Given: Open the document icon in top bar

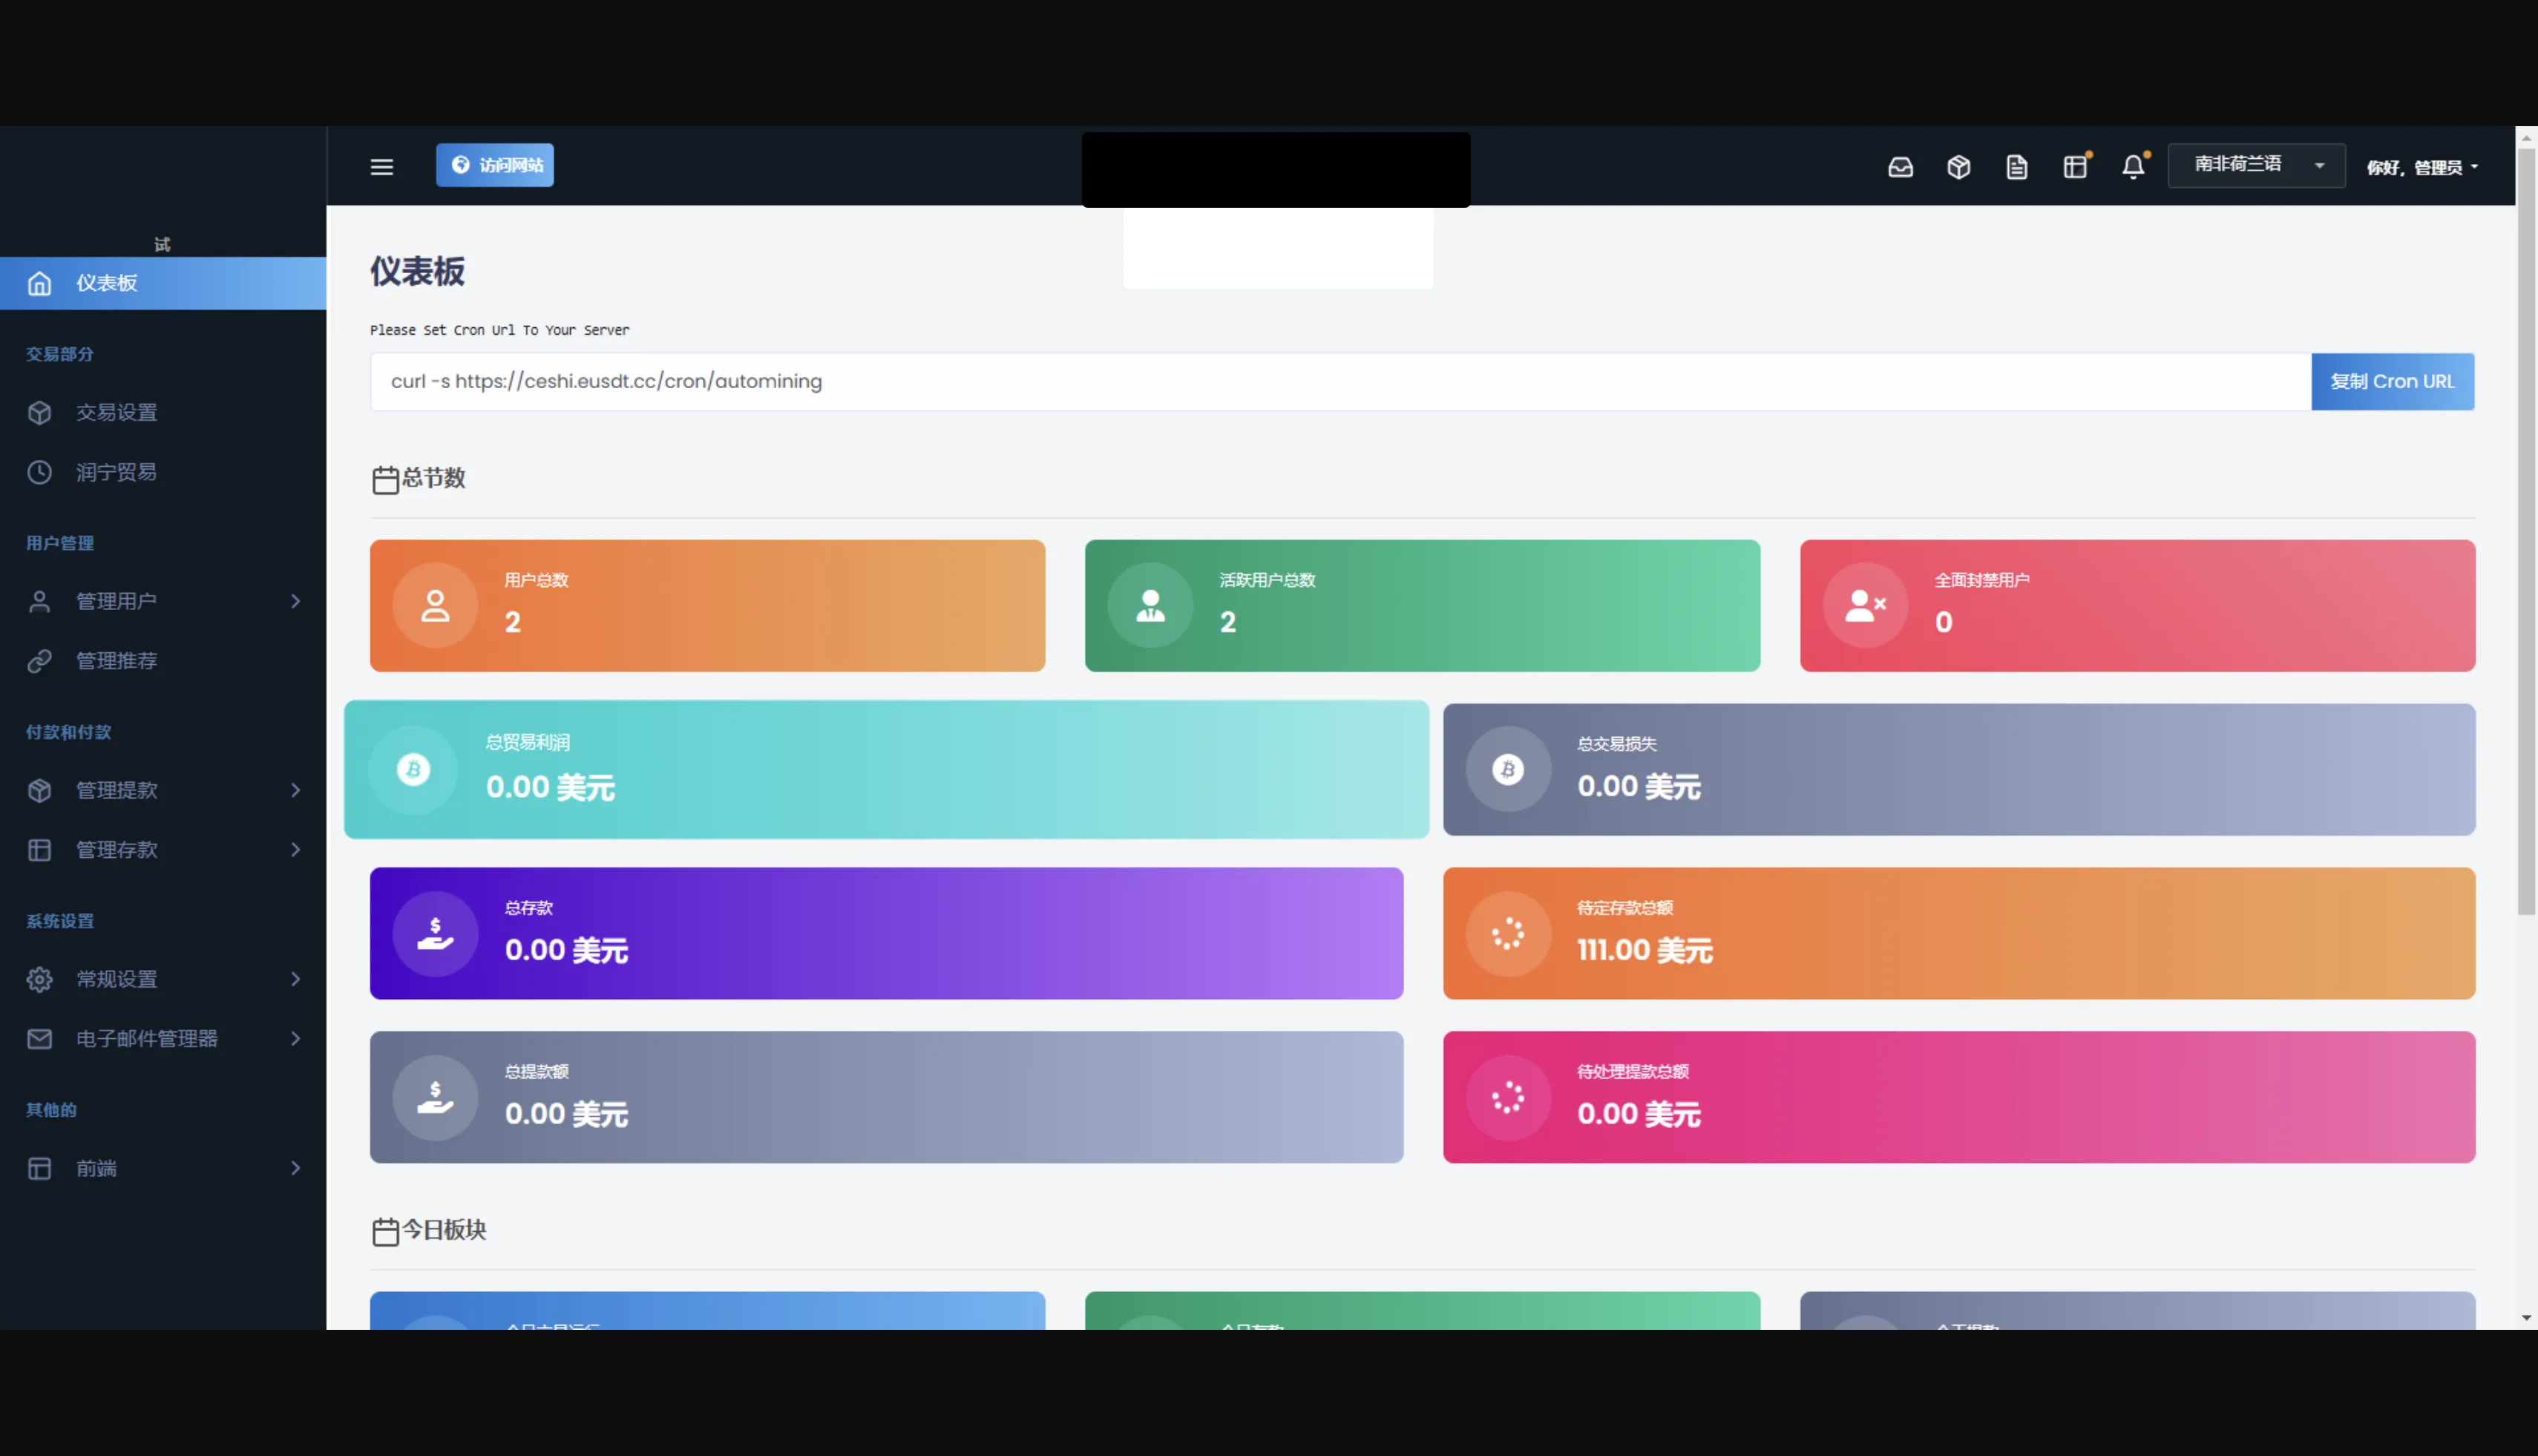Looking at the screenshot, I should [2016, 167].
